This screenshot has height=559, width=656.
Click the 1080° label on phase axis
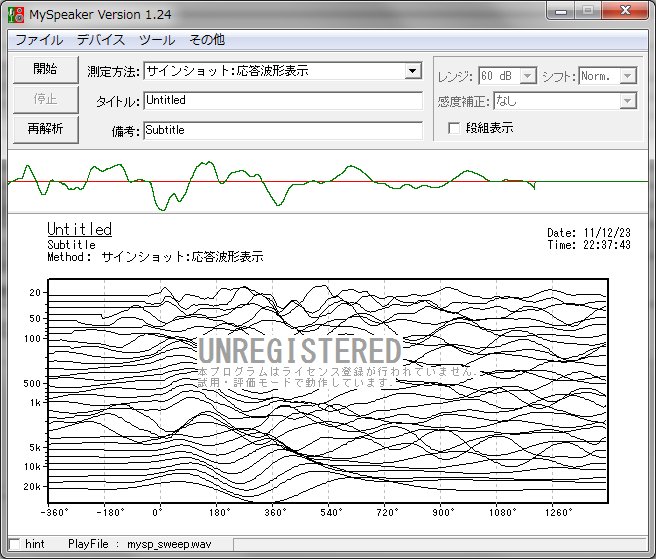click(x=502, y=513)
